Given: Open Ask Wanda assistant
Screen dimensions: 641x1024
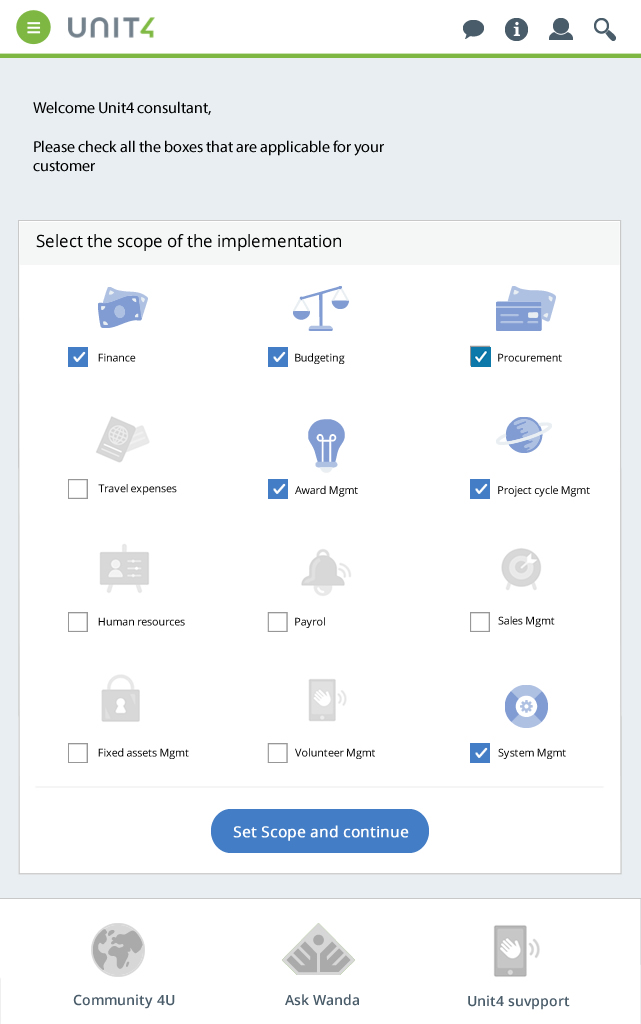Looking at the screenshot, I should [x=322, y=965].
